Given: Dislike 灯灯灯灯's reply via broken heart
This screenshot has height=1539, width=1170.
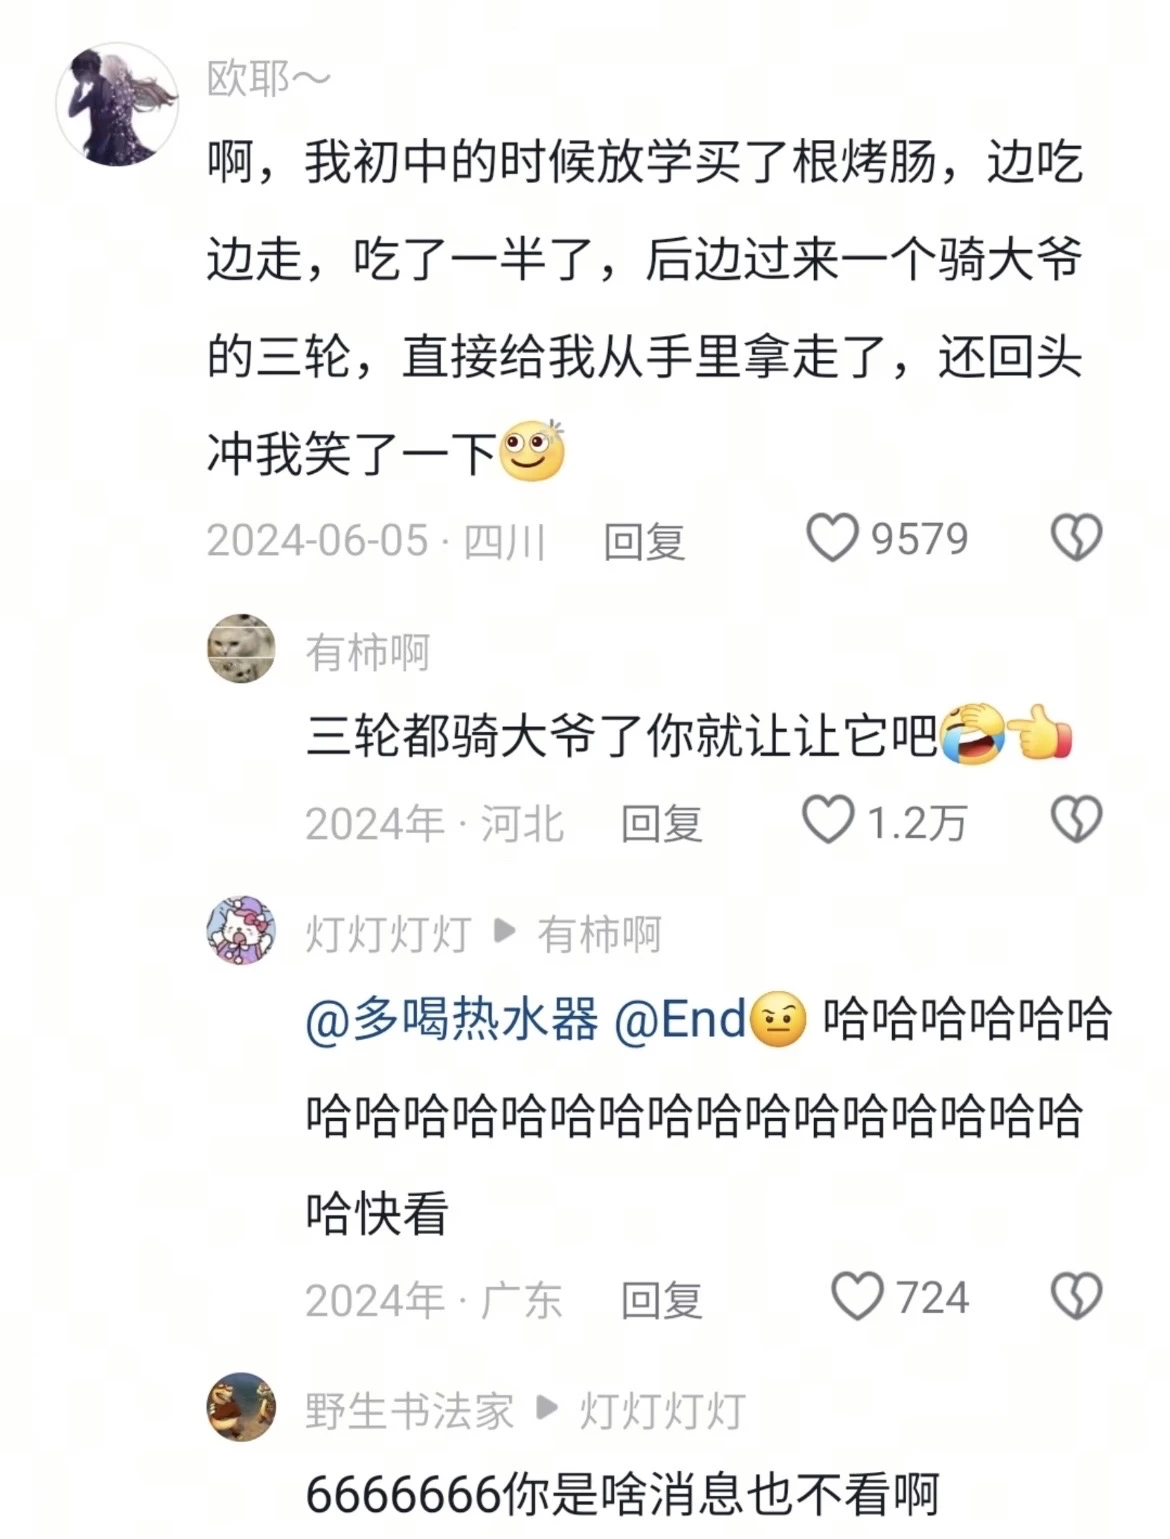Looking at the screenshot, I should pos(1076,1297).
